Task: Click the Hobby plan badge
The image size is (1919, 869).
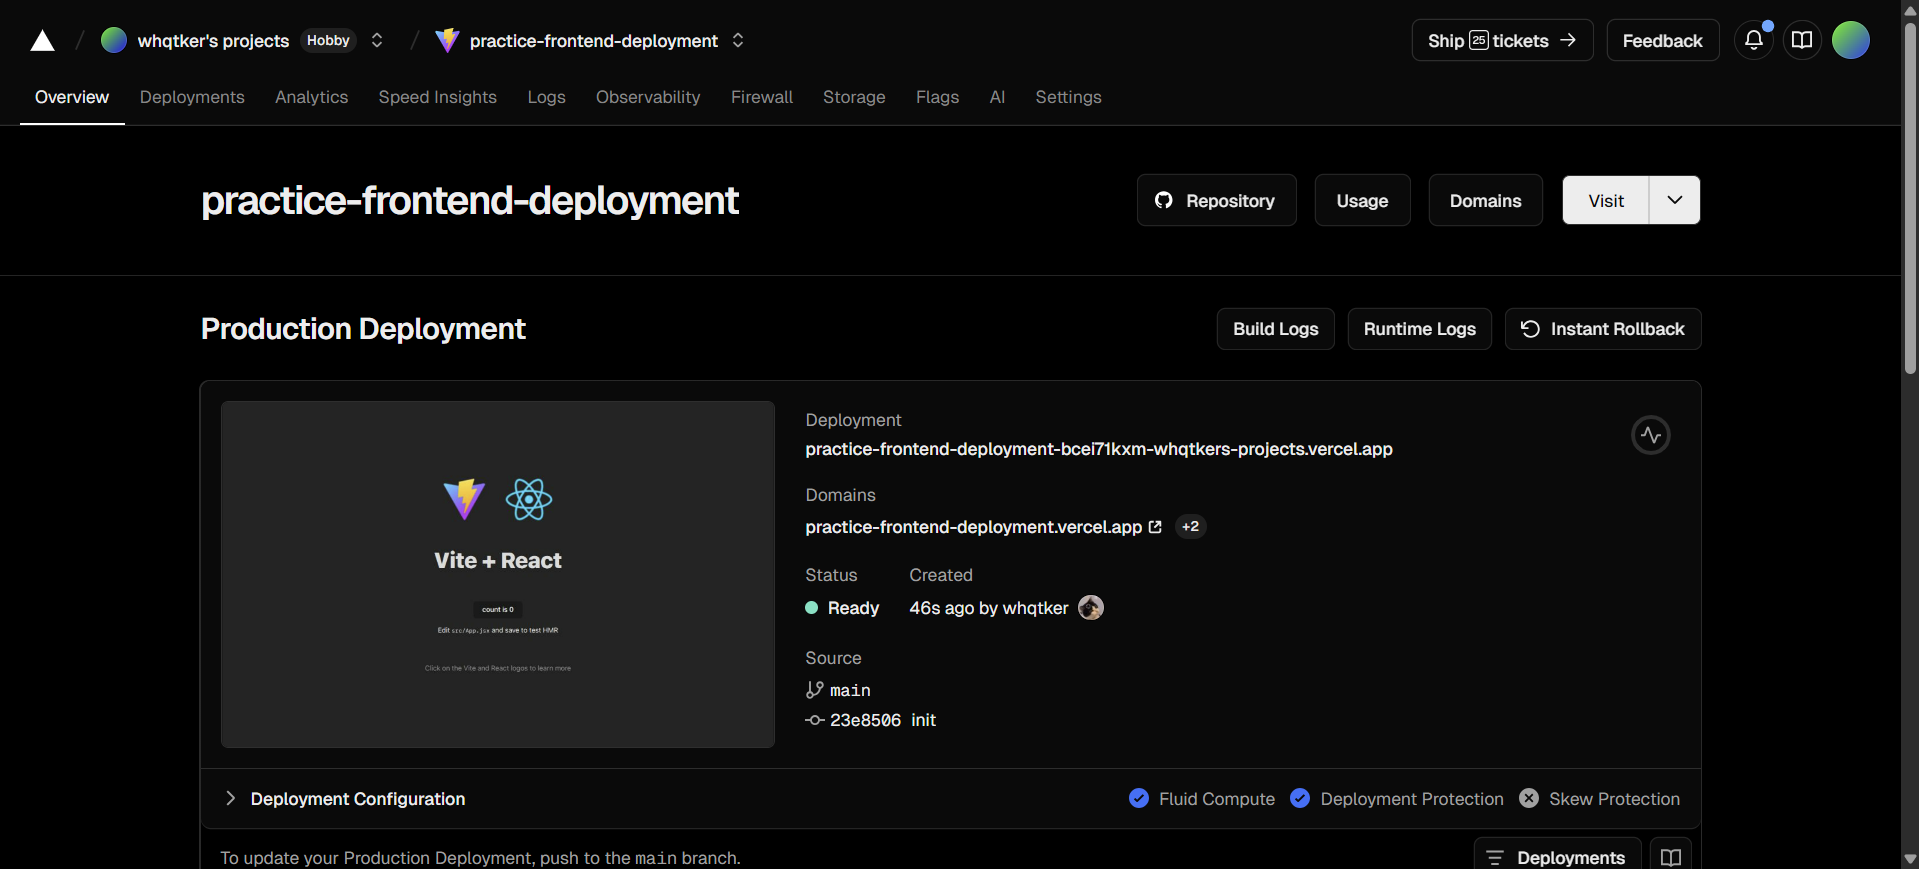Action: pos(328,40)
